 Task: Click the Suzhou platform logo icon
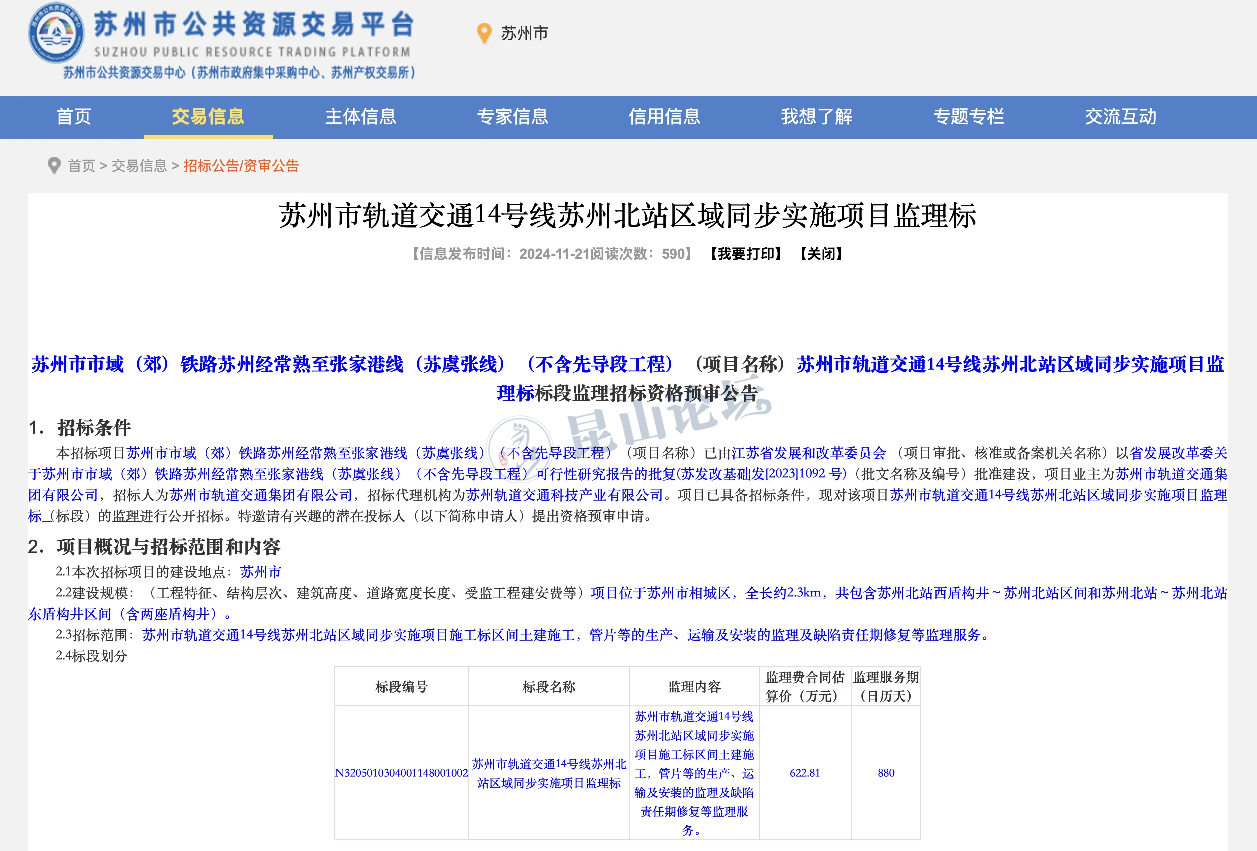point(56,34)
